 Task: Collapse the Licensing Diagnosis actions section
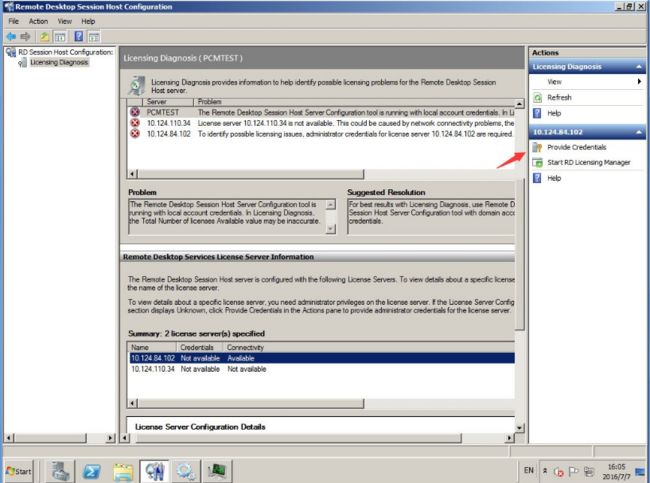(638, 67)
